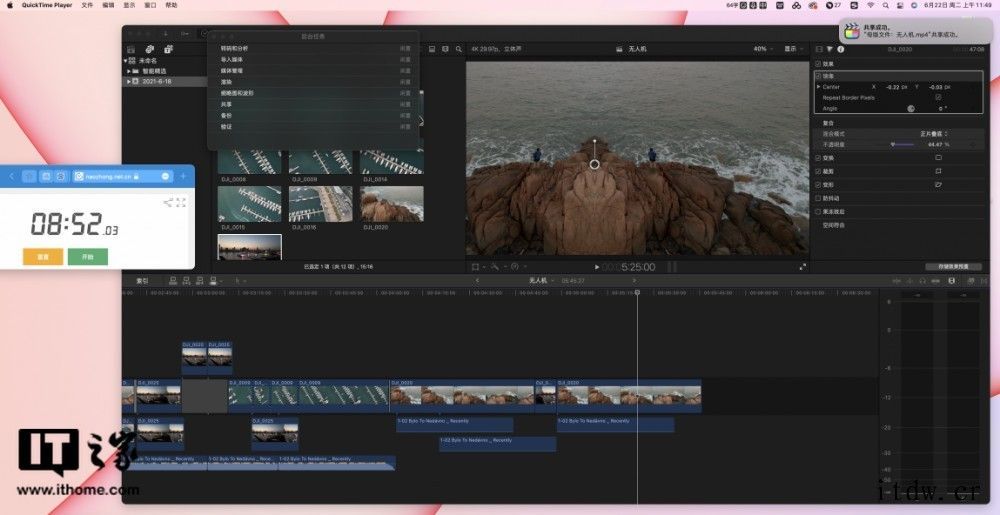Toggle timeline solo headphones icon

[x=923, y=281]
